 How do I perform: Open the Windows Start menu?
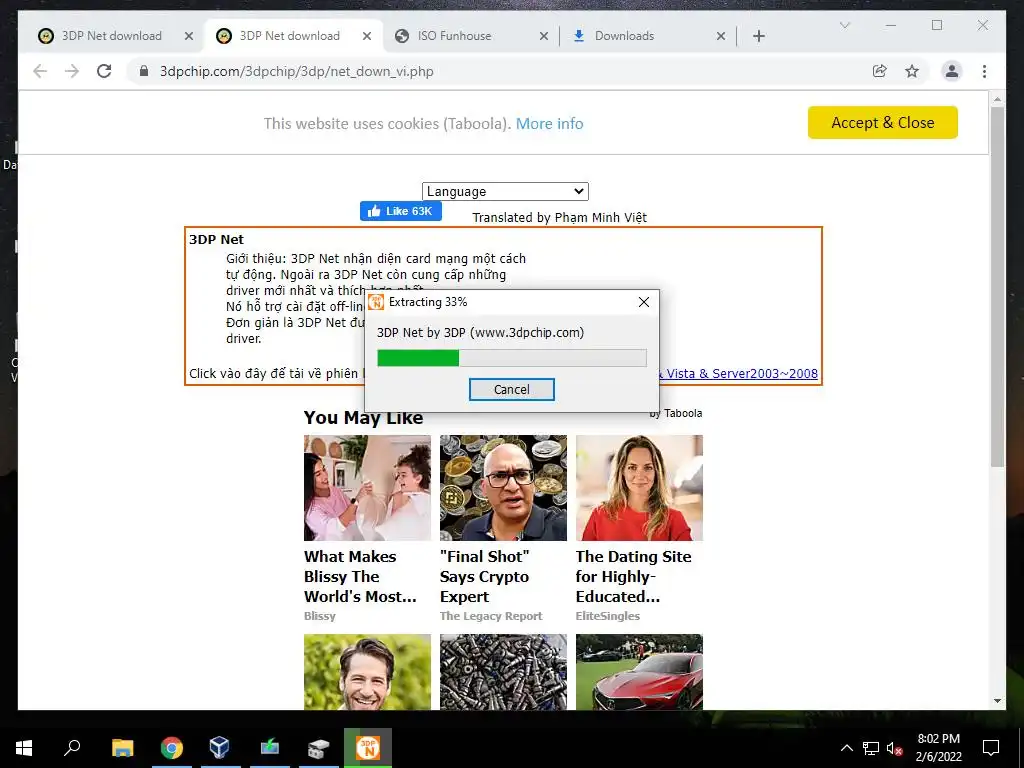24,748
